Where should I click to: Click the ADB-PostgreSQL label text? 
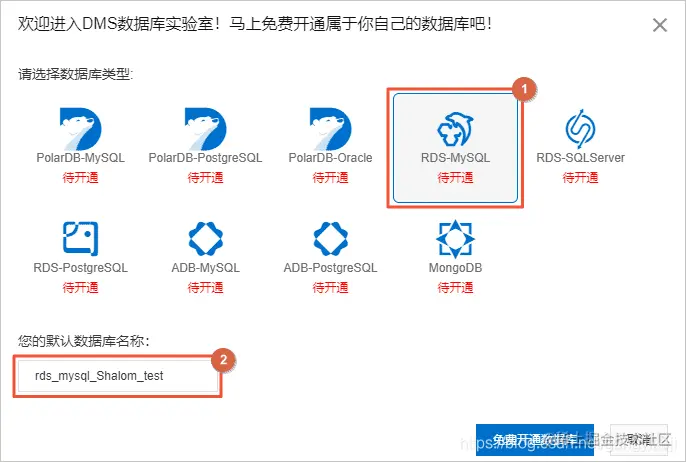coord(330,267)
